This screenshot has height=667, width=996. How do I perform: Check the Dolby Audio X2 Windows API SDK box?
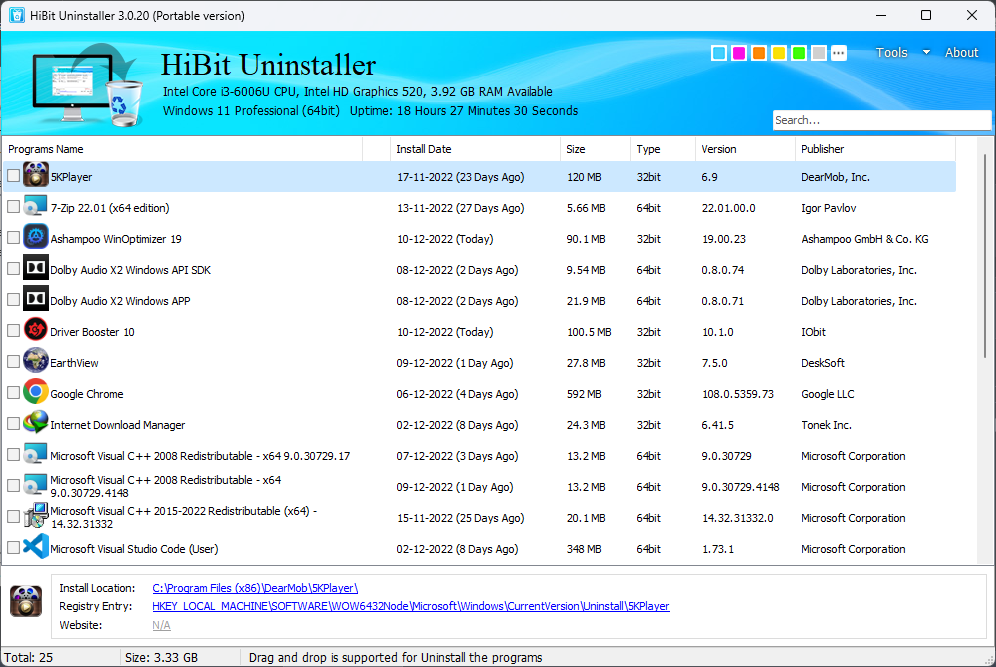coord(13,269)
